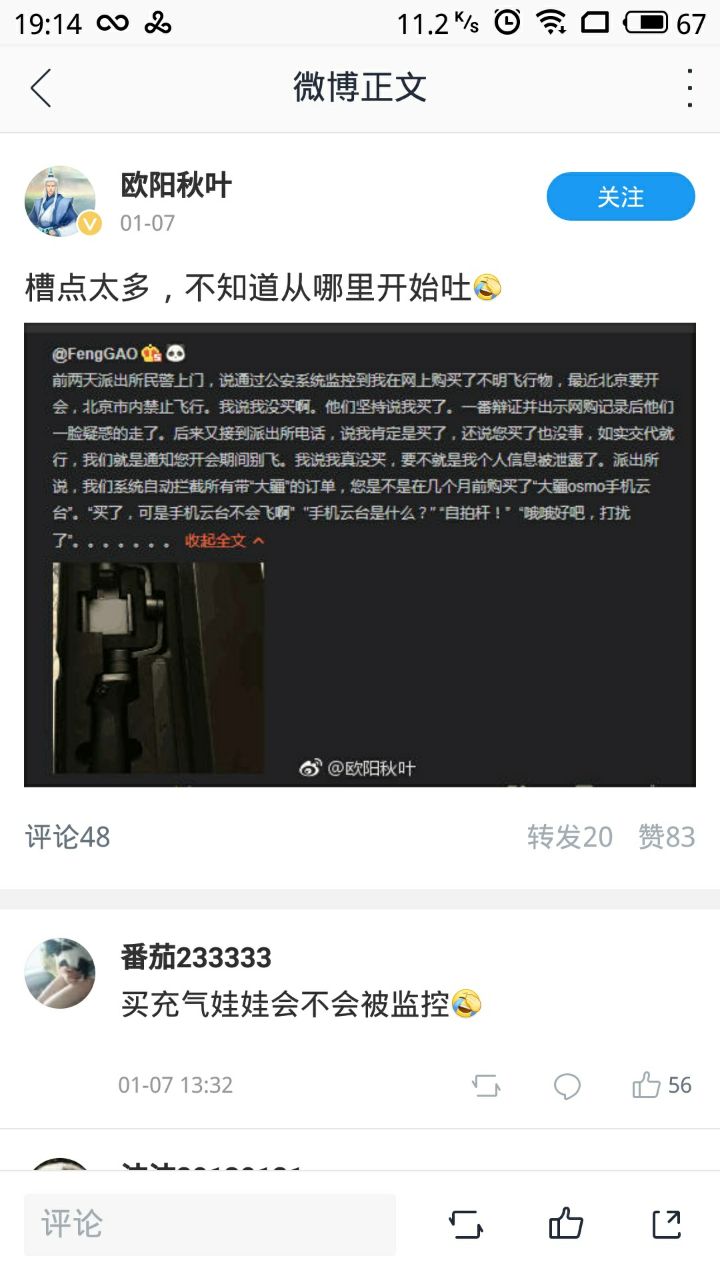Open the @FengGAO mention in the image

pos(95,353)
